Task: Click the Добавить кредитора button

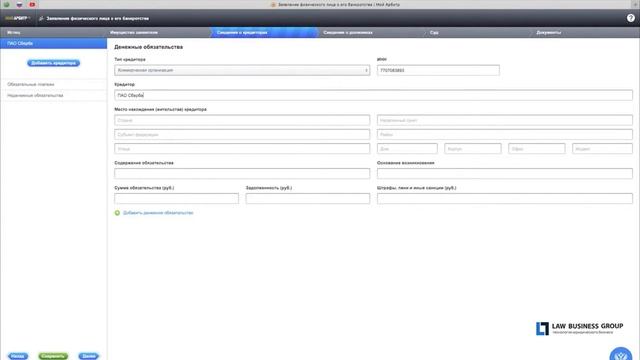Action: point(53,63)
